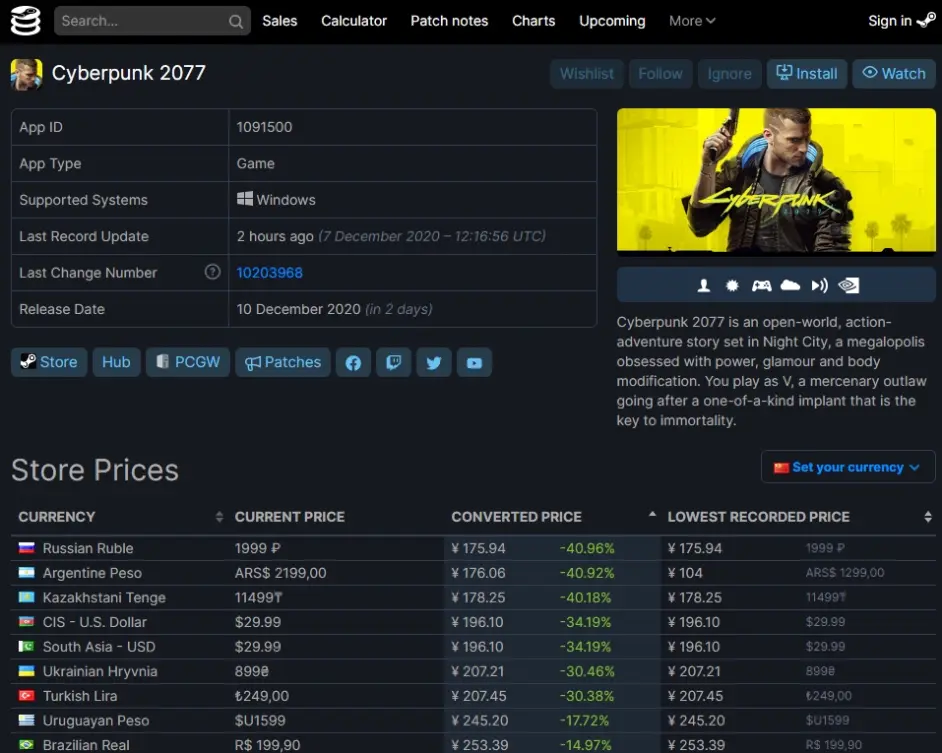Go to Patch notes

coord(449,21)
